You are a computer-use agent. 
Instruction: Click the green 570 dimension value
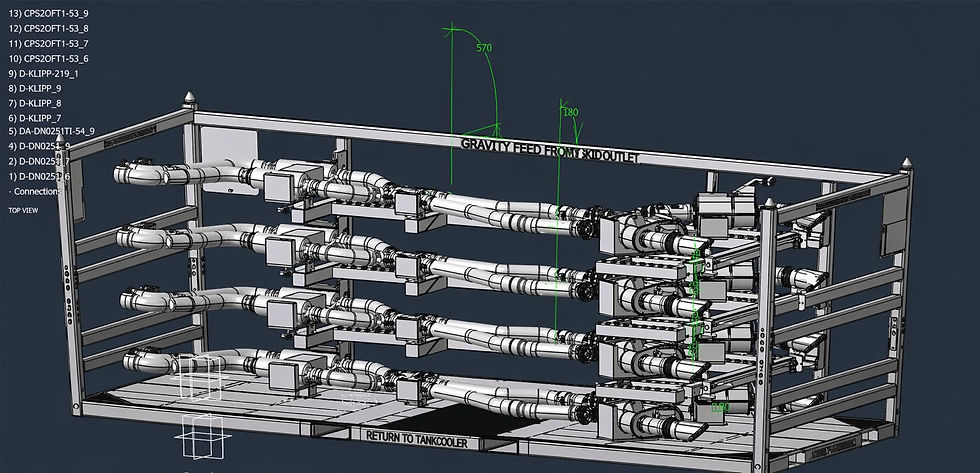tap(484, 47)
